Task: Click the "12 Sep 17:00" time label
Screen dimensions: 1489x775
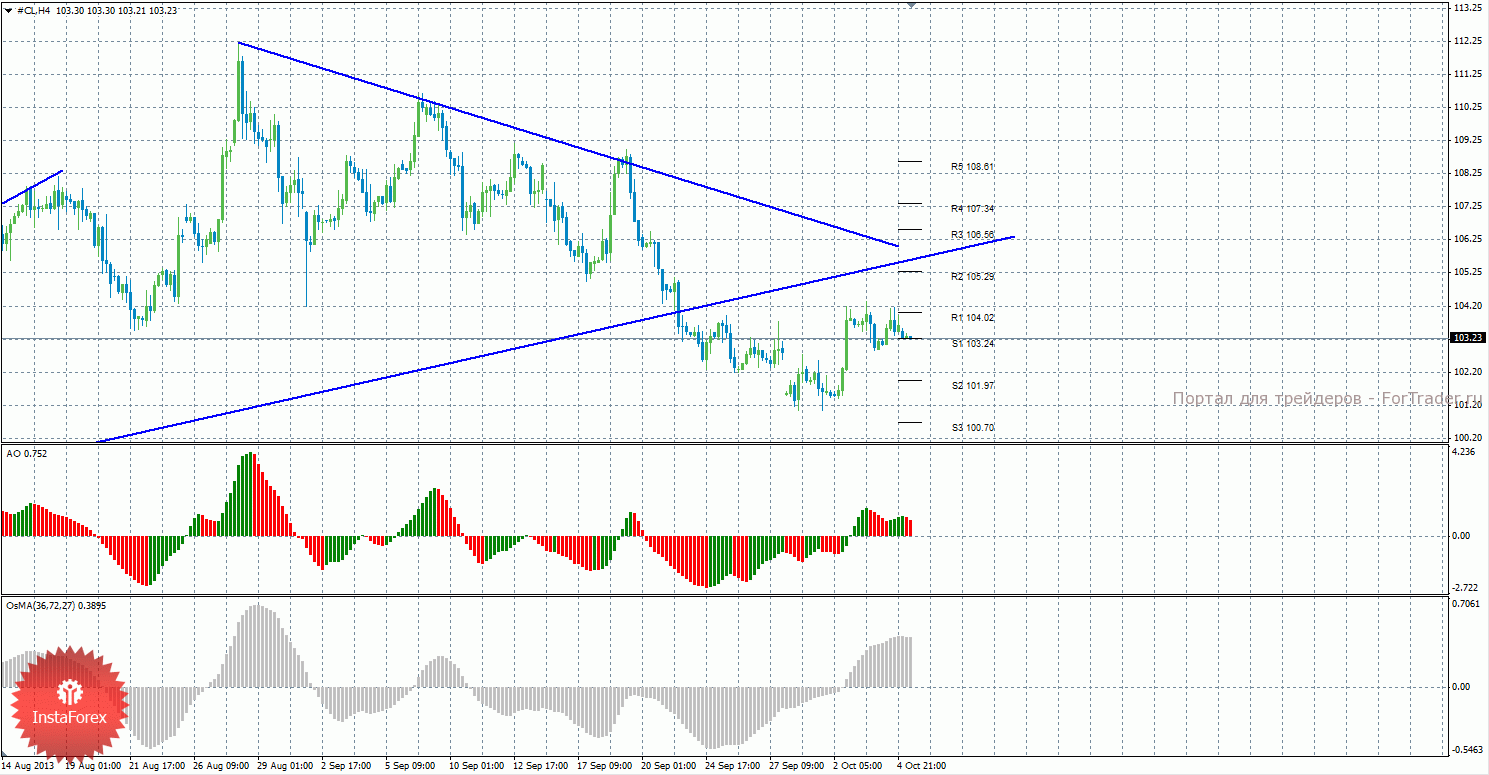Action: 541,766
